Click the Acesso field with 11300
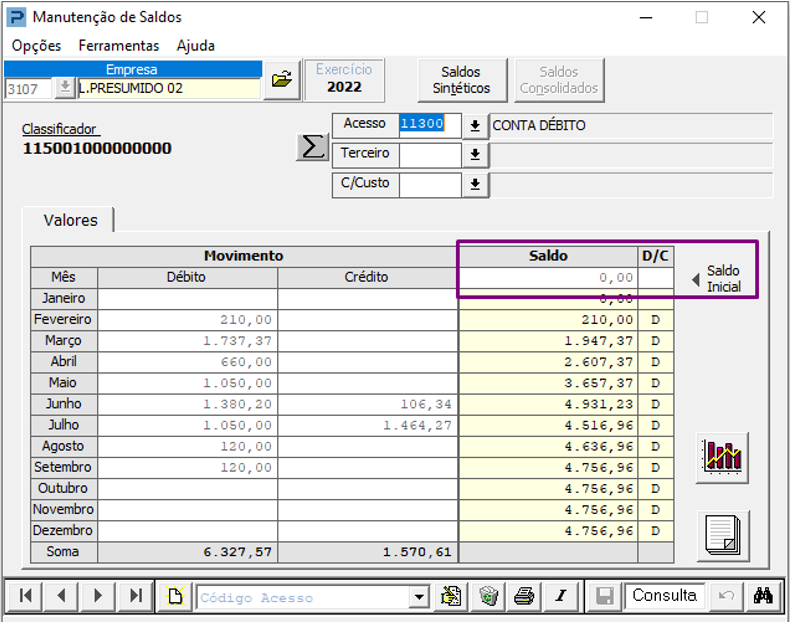The width and height of the screenshot is (793, 628). [429, 124]
